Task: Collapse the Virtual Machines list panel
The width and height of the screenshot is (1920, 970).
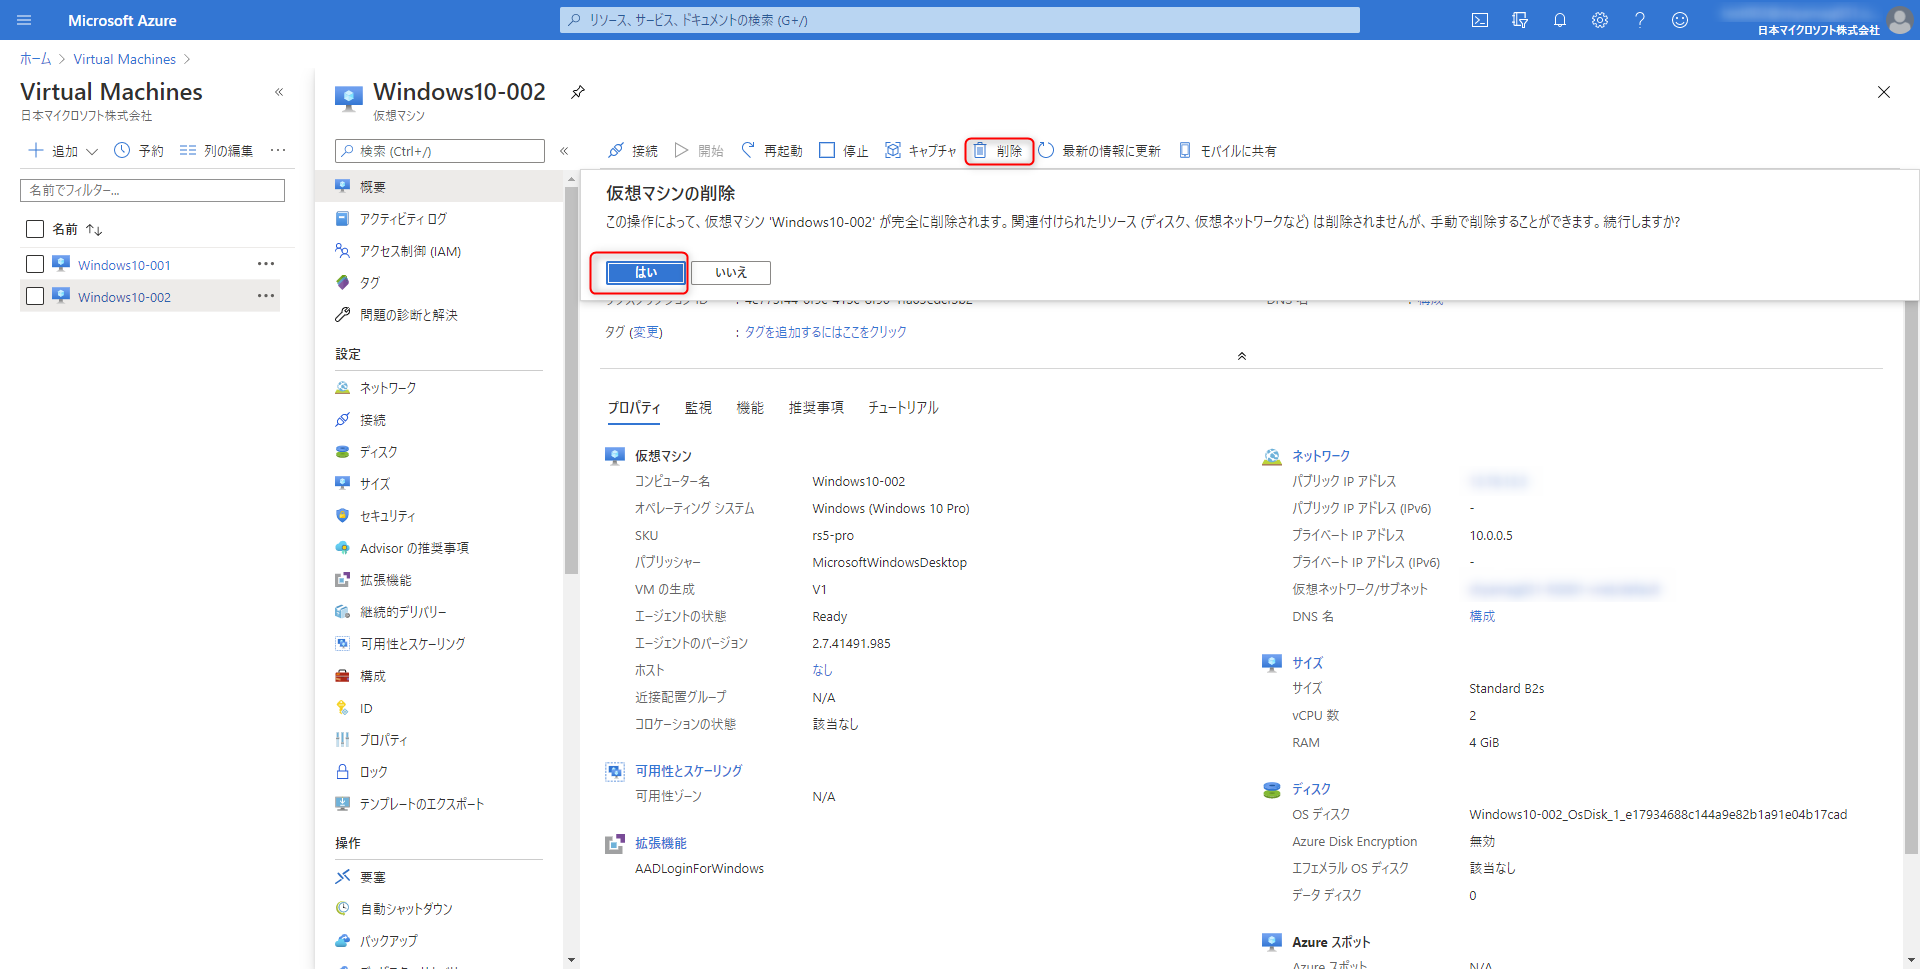Action: click(x=279, y=92)
